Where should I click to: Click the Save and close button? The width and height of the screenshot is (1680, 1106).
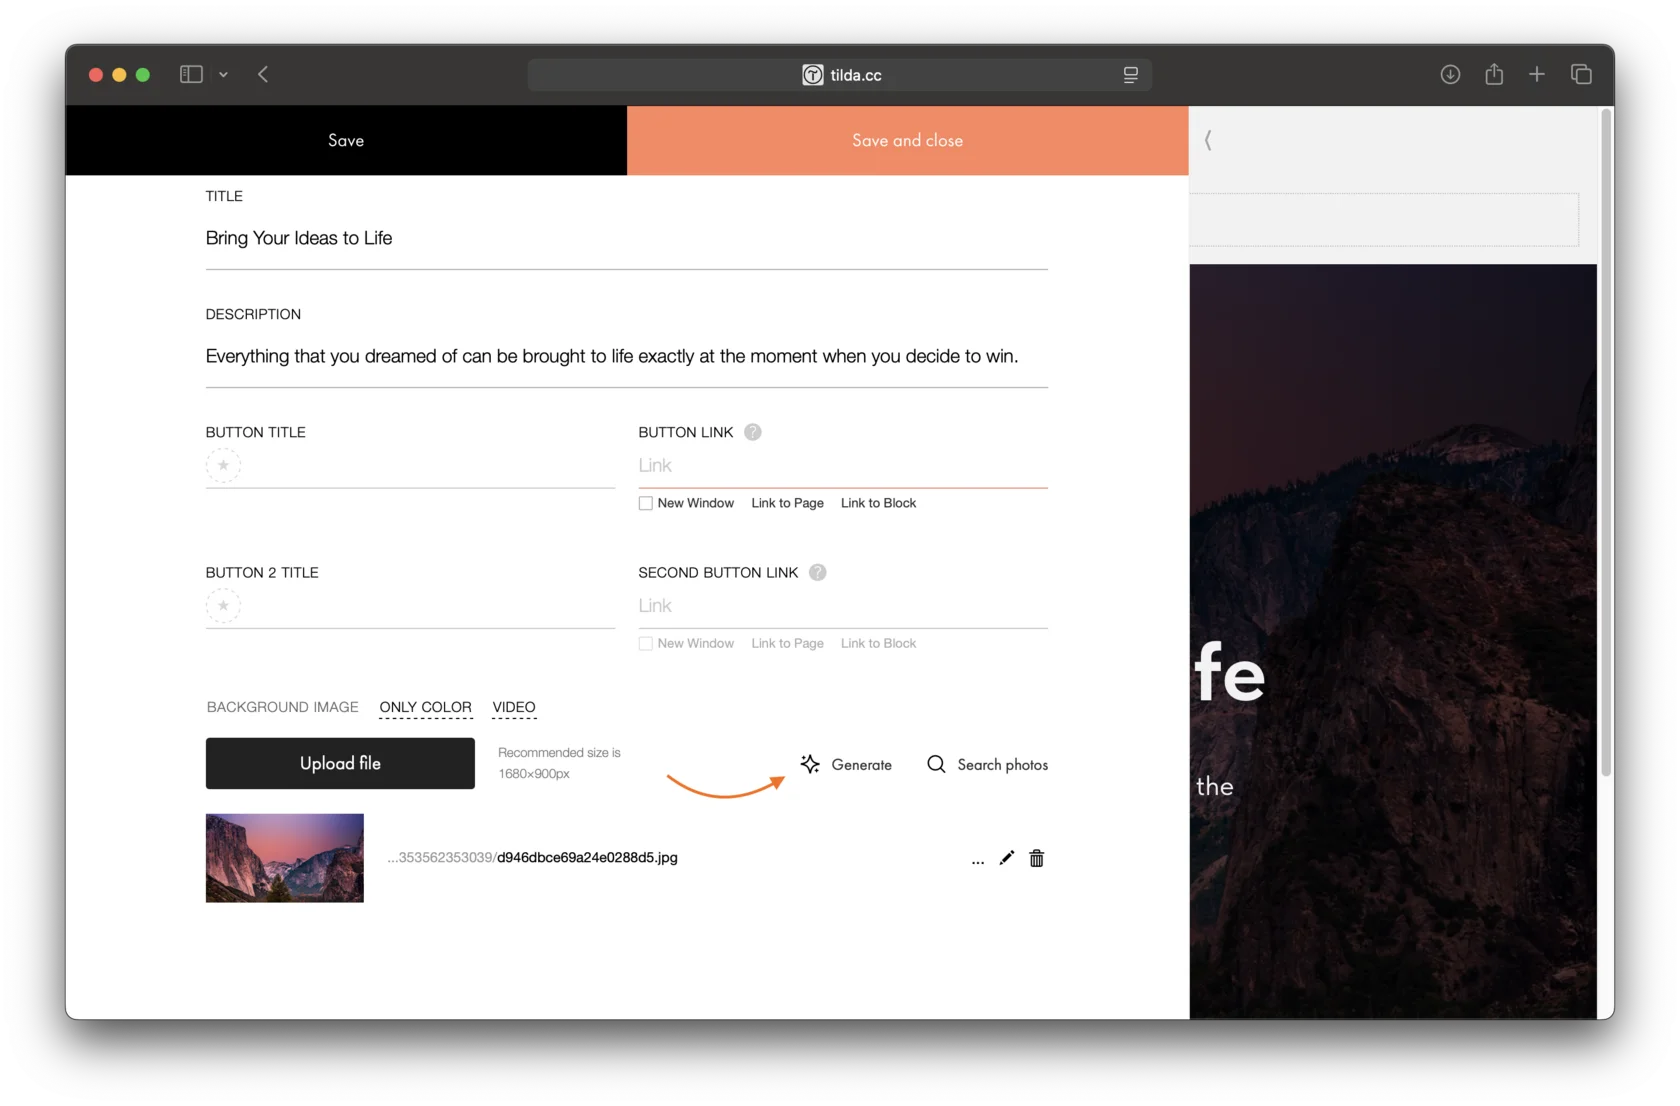907,140
